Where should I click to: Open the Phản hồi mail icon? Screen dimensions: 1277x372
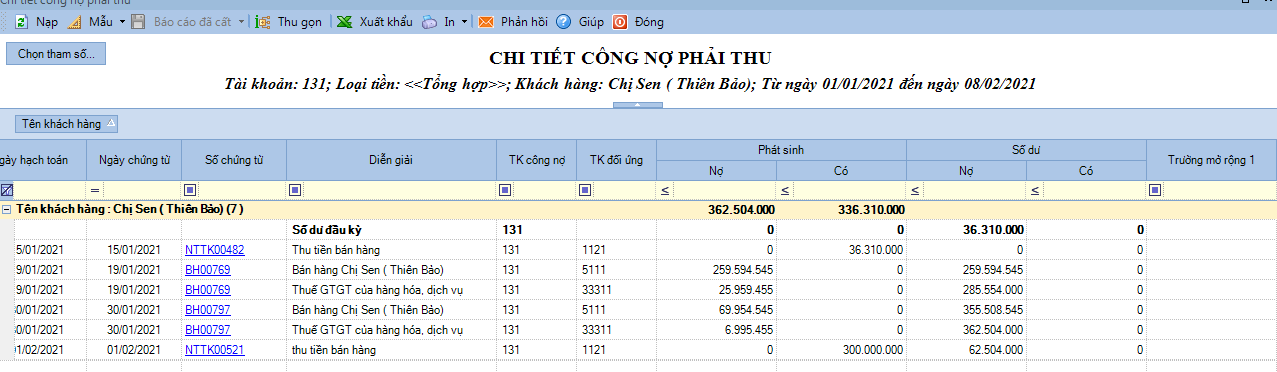tap(486, 21)
